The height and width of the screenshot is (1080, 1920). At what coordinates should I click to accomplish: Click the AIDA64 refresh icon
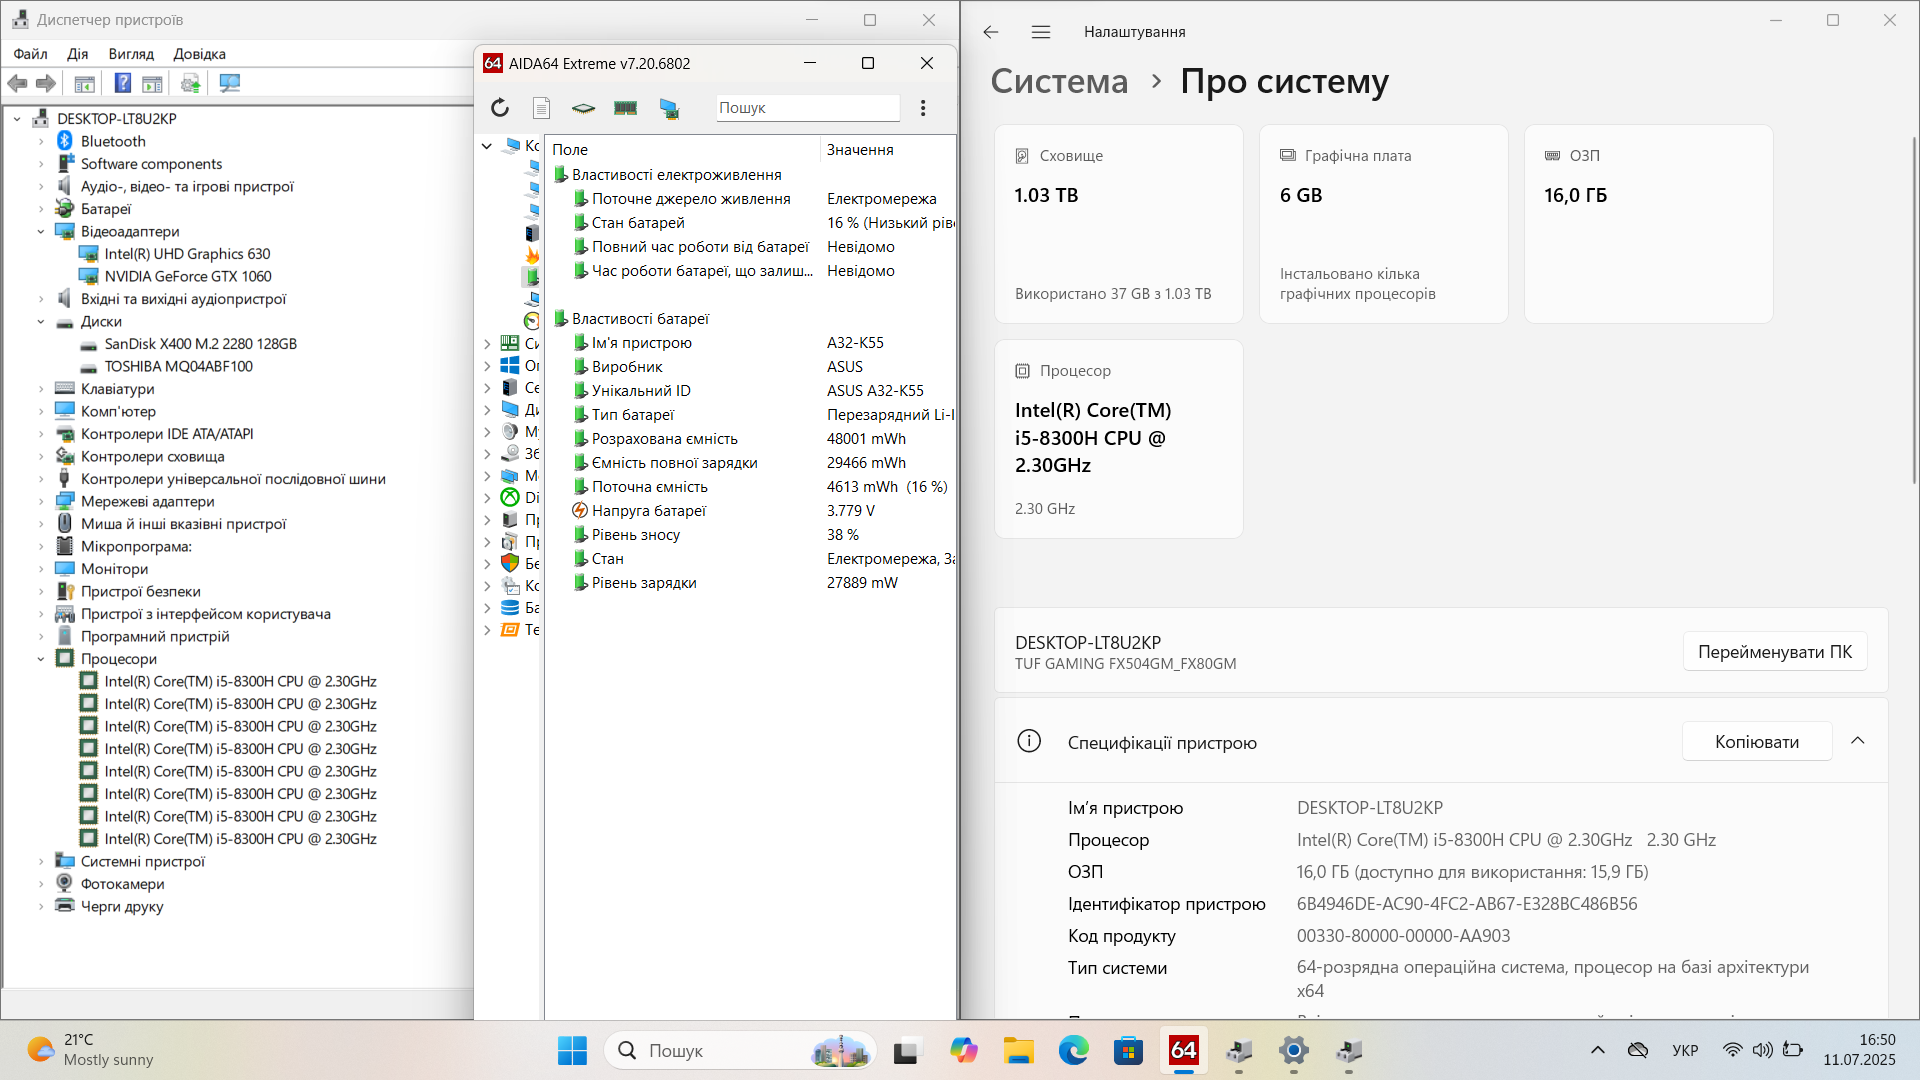coord(500,108)
